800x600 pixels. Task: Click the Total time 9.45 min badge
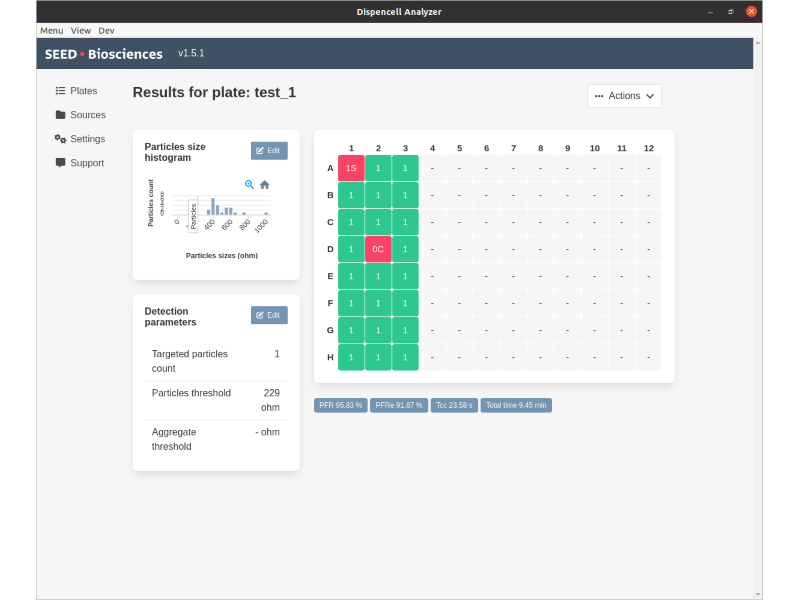pos(516,405)
